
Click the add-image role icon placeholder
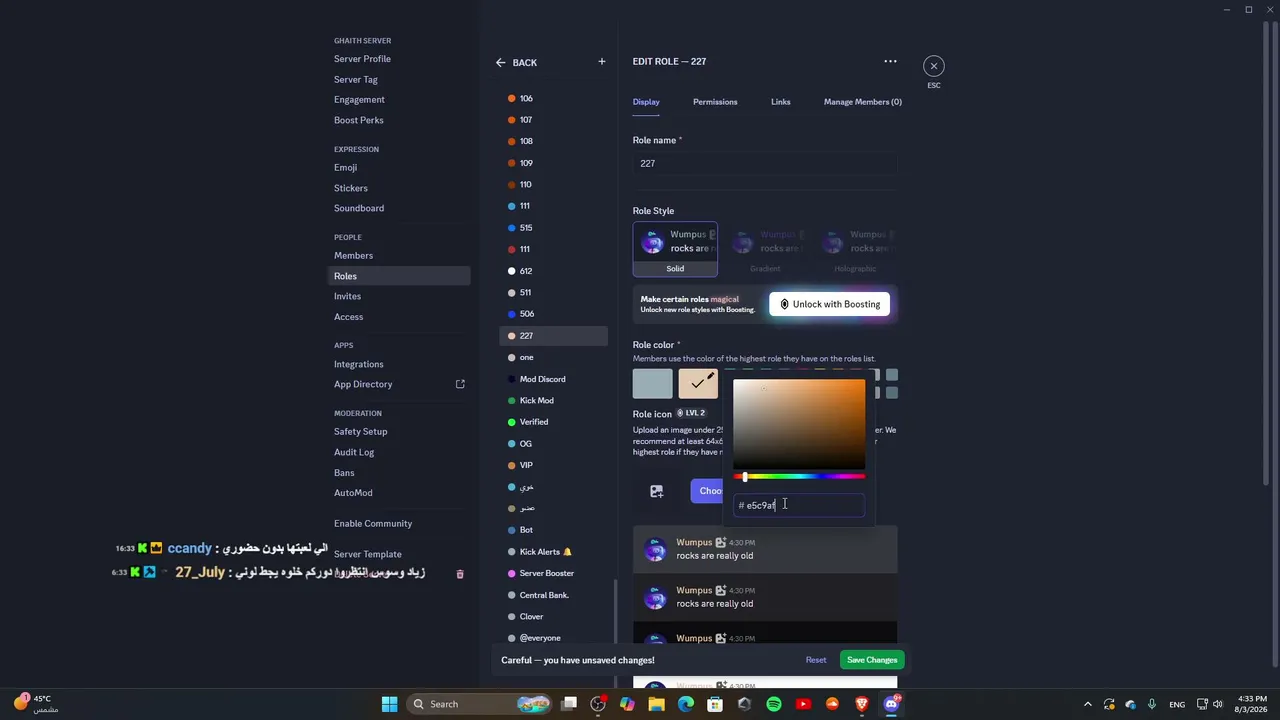click(656, 491)
